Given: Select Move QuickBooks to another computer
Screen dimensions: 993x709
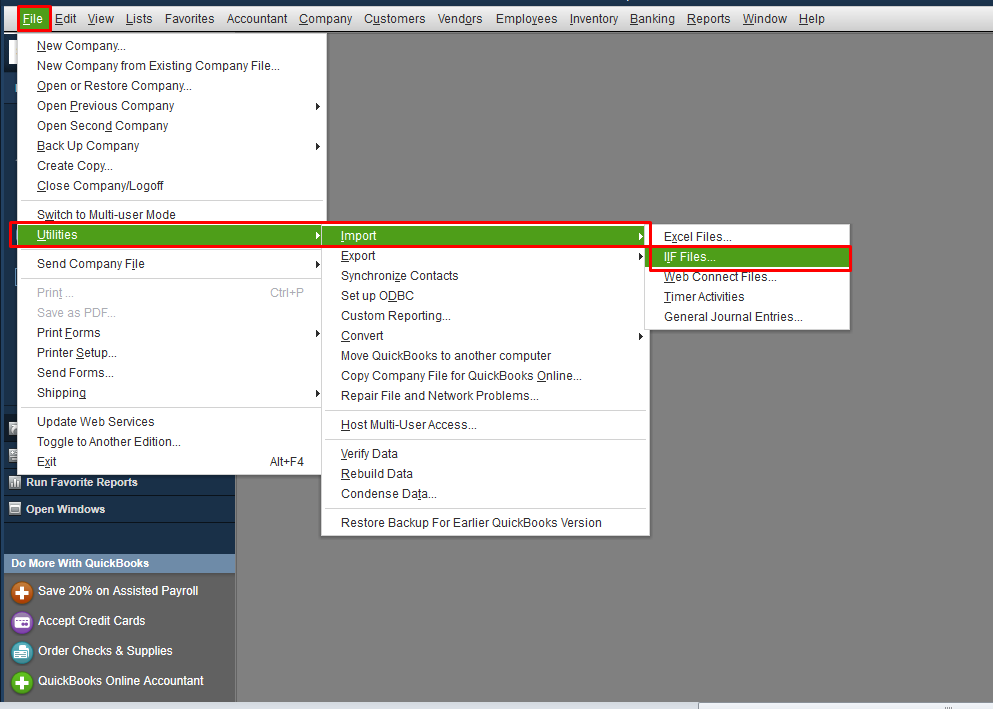Looking at the screenshot, I should point(485,356).
